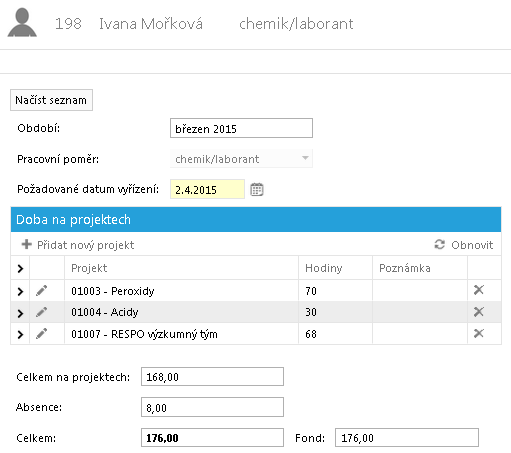
Task: Open the calendar date picker icon
Action: [x=257, y=190]
